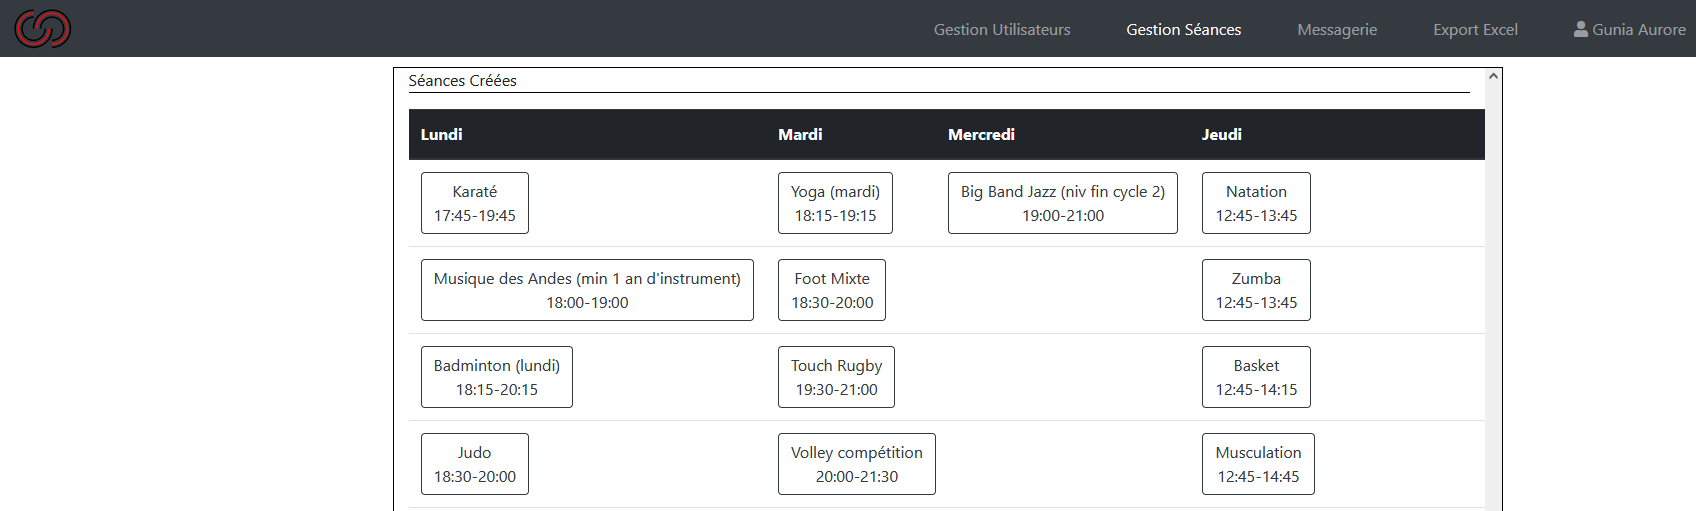Select the Basket 12:45-14:15 session
1696x511 pixels.
click(1256, 377)
